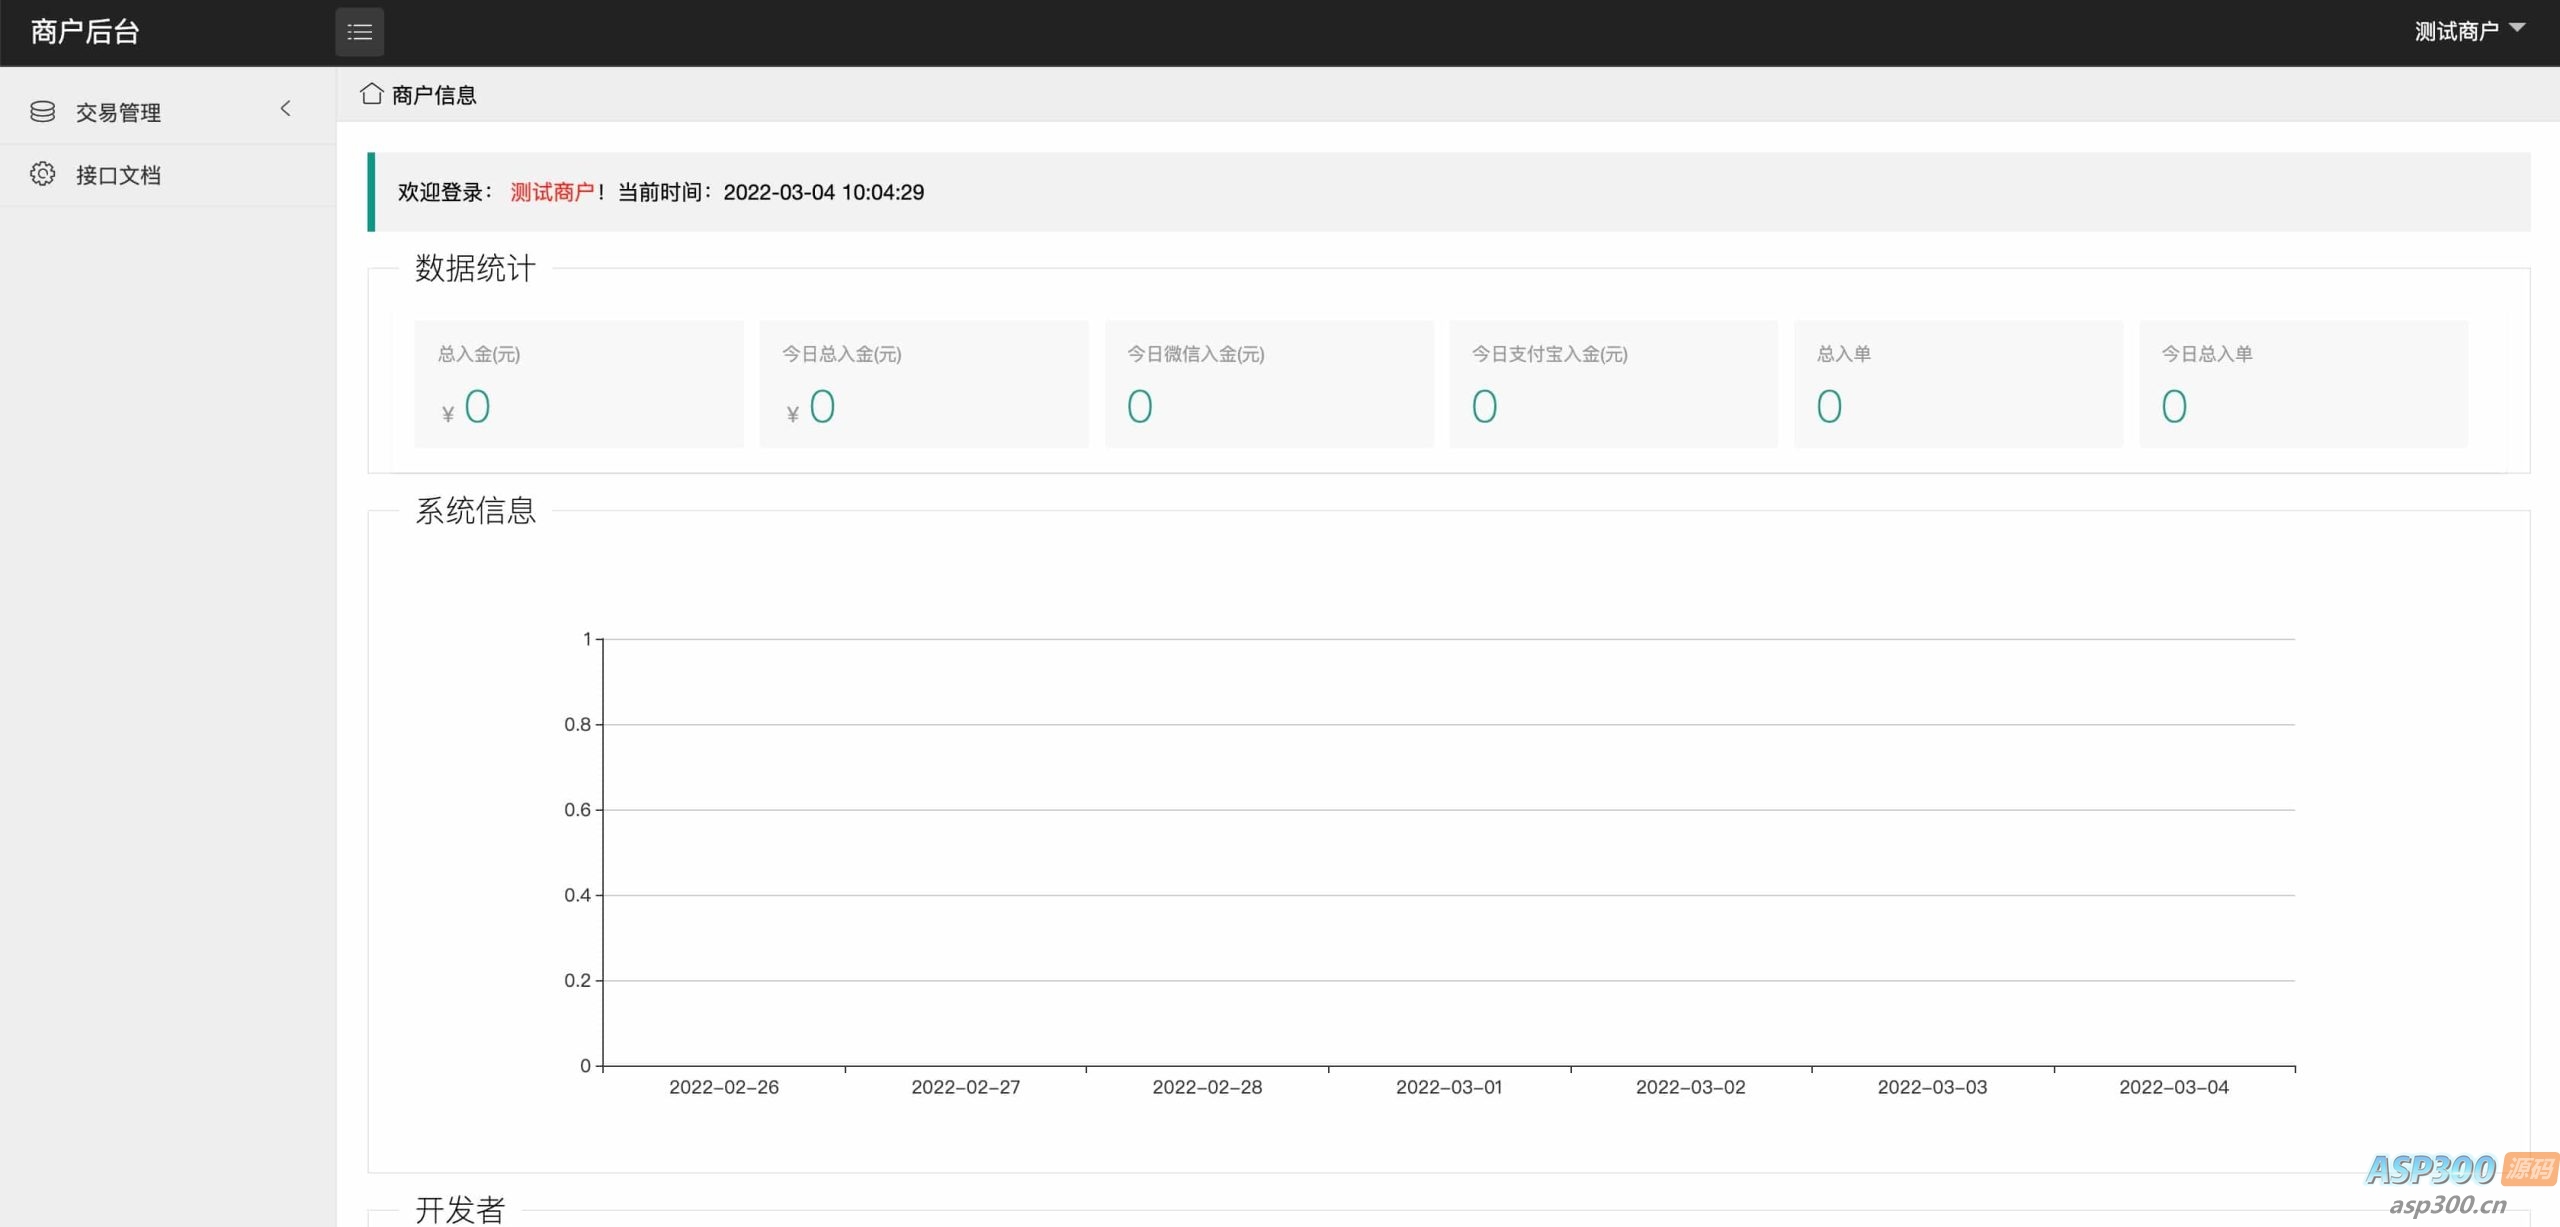Click the home icon in the breadcrumb
The width and height of the screenshot is (2560, 1227).
372,94
